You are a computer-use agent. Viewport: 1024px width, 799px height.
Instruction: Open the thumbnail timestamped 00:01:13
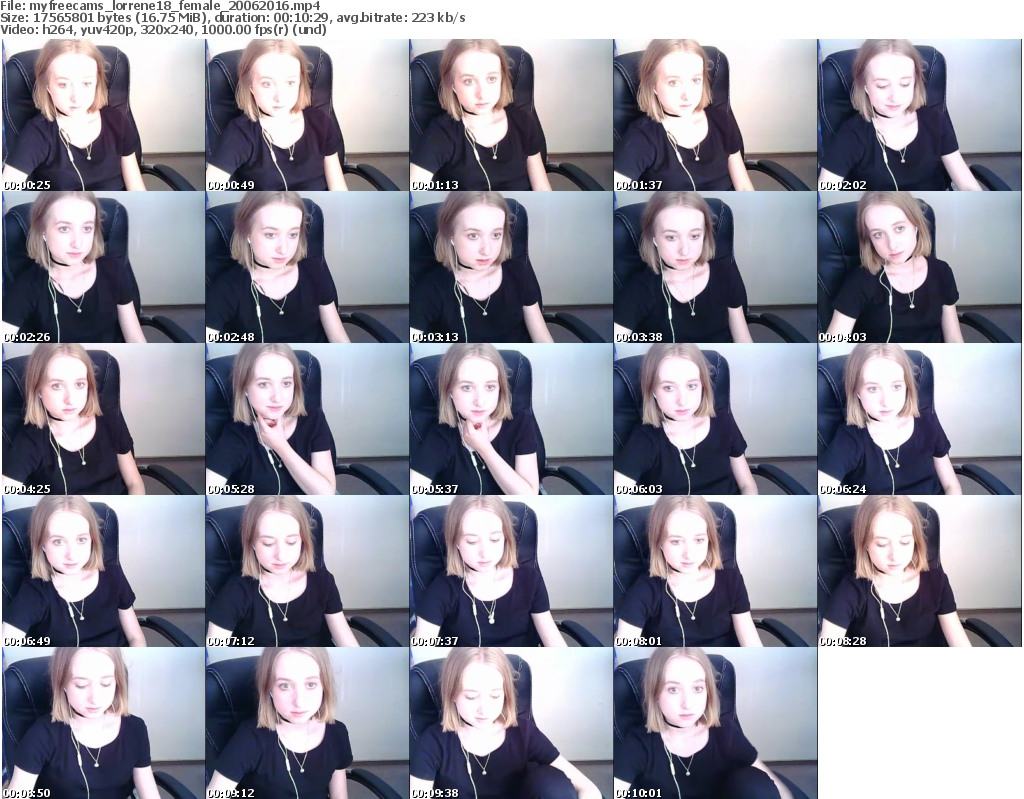(511, 115)
